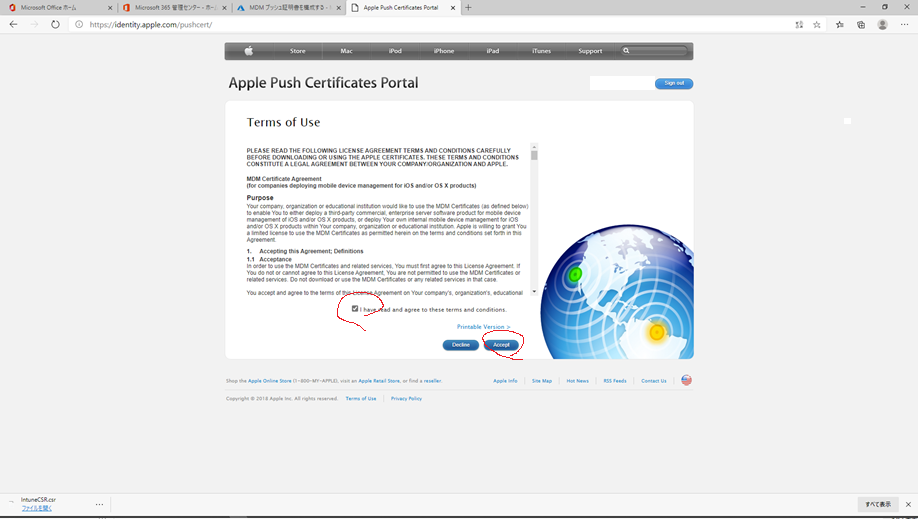Close the Microsoft 365 管理センター tab

[224, 8]
